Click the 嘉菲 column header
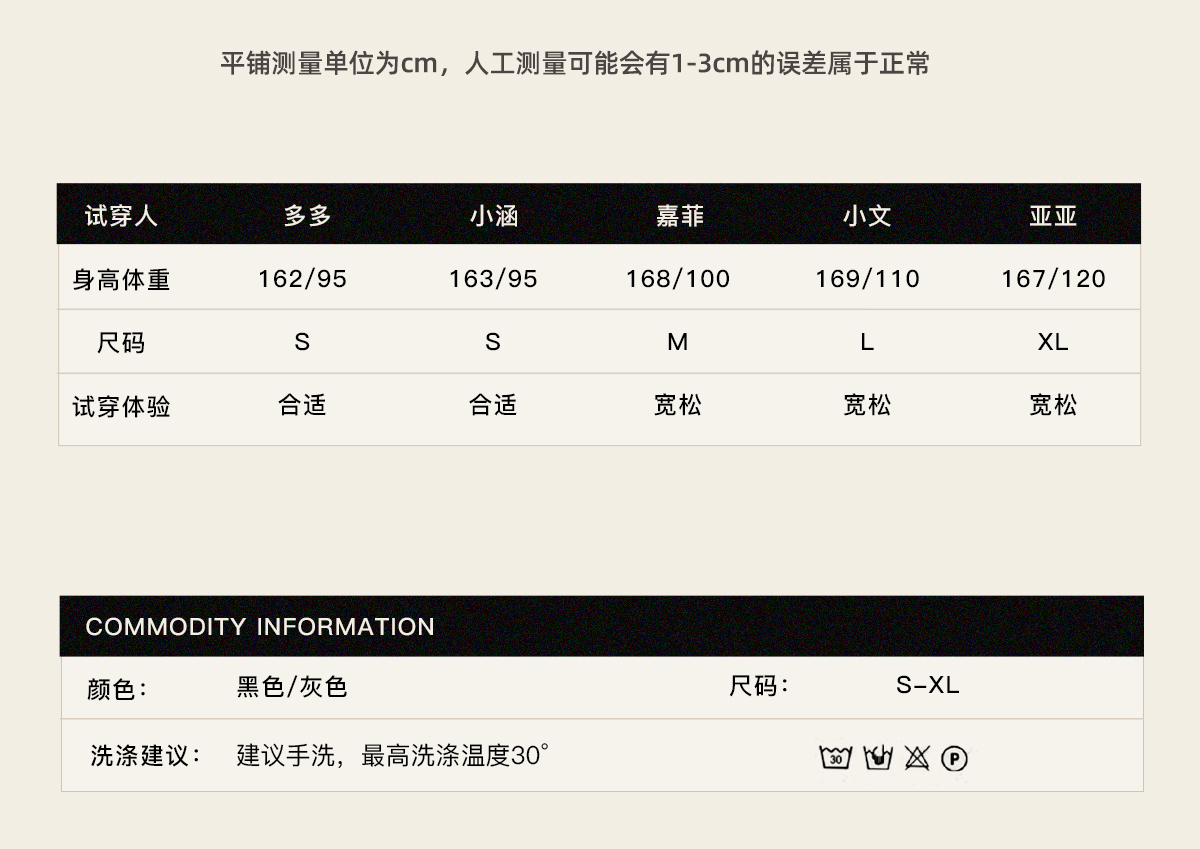The width and height of the screenshot is (1200, 849). click(680, 216)
